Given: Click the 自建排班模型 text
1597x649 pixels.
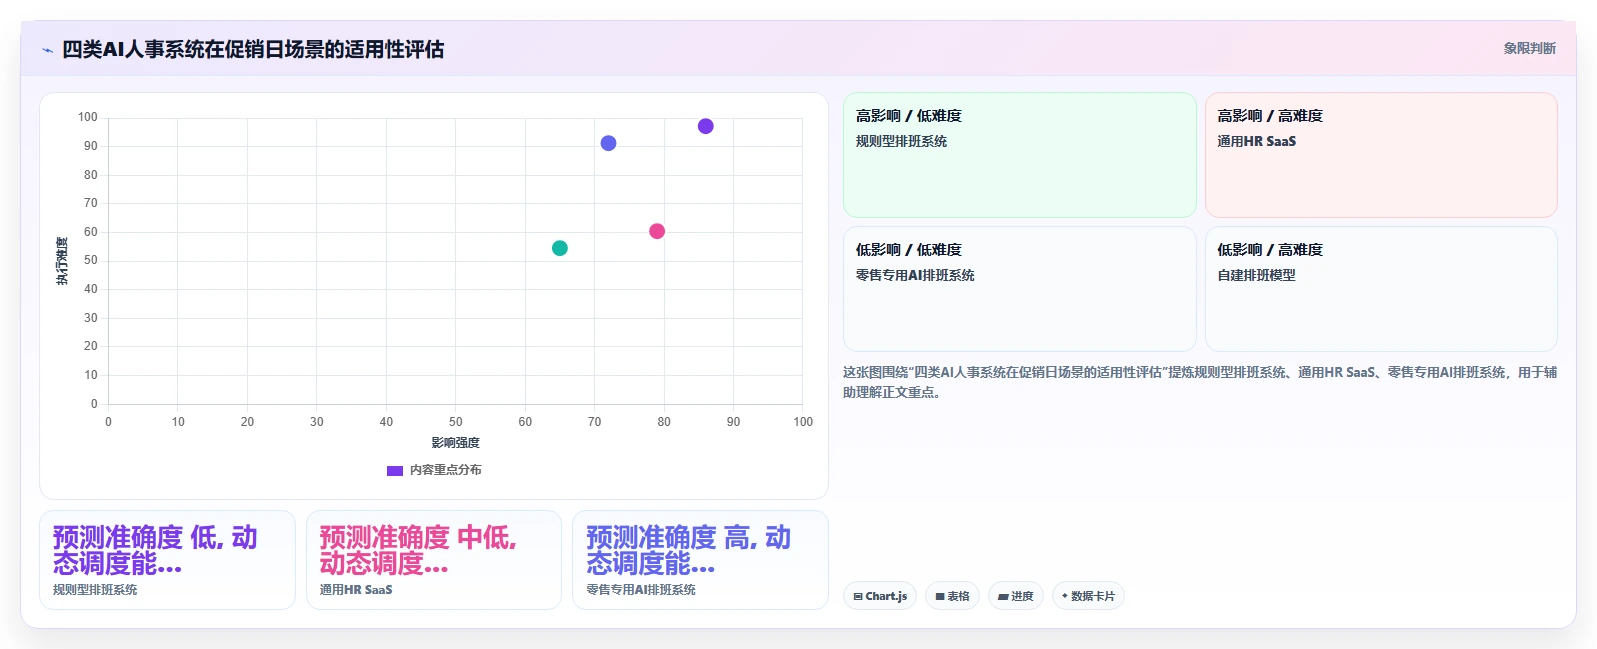Looking at the screenshot, I should 1256,276.
